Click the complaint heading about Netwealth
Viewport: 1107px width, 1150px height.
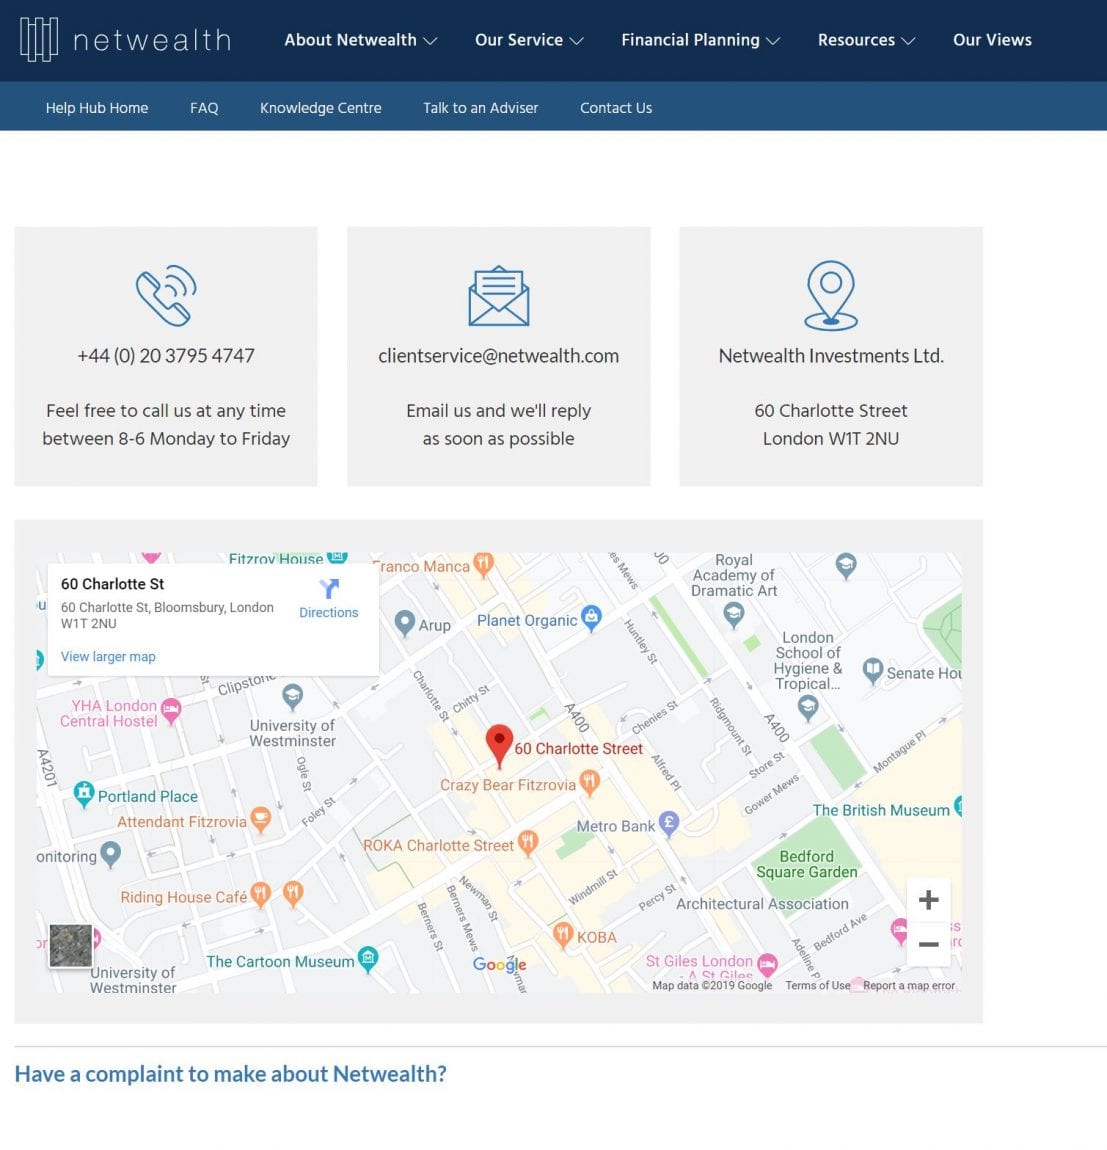point(230,1074)
